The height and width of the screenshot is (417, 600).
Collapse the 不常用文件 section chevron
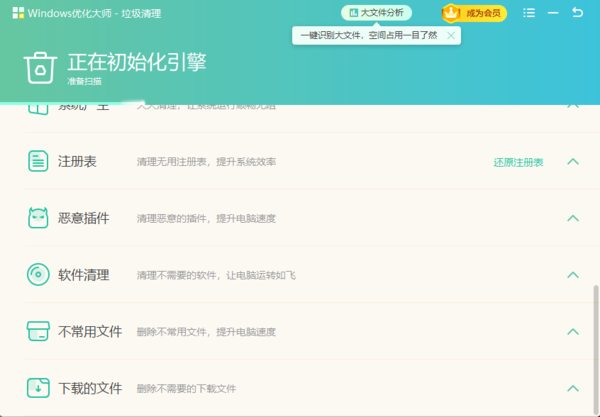(573, 331)
